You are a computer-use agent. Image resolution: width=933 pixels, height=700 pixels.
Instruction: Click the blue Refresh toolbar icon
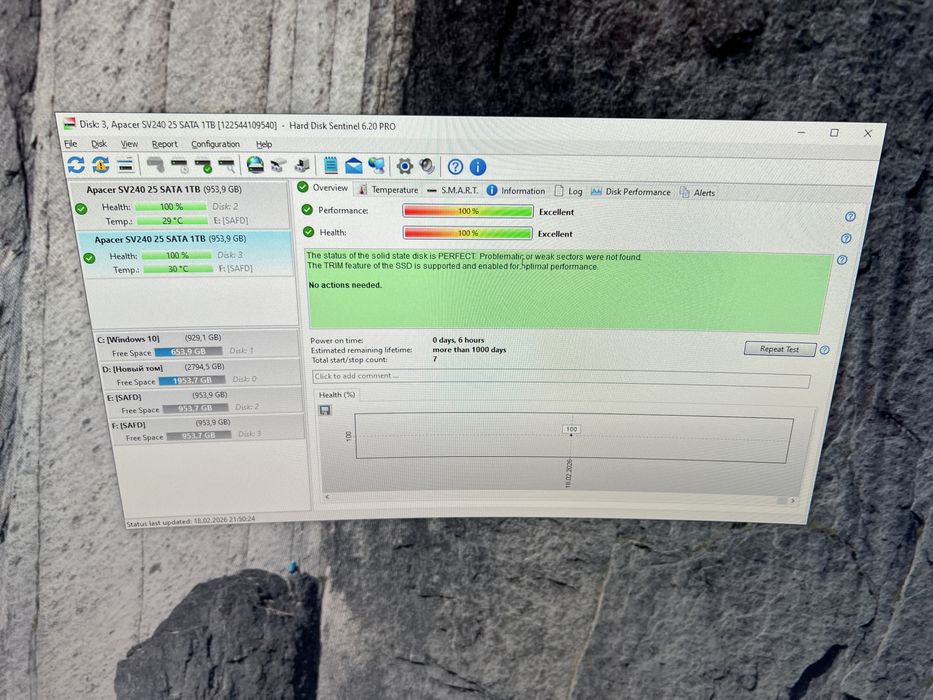click(76, 164)
